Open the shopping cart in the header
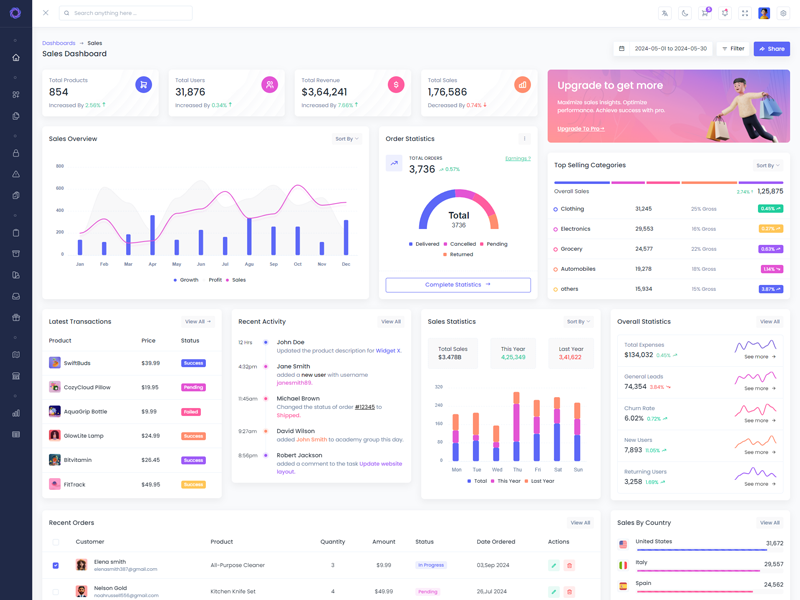800x600 pixels. point(705,13)
